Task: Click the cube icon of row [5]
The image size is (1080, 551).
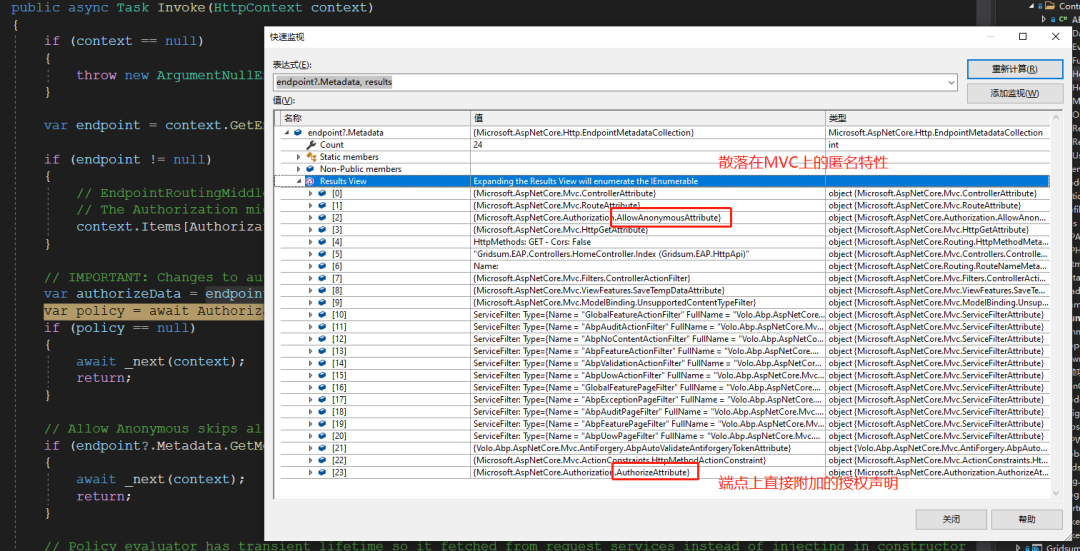Action: tap(322, 254)
